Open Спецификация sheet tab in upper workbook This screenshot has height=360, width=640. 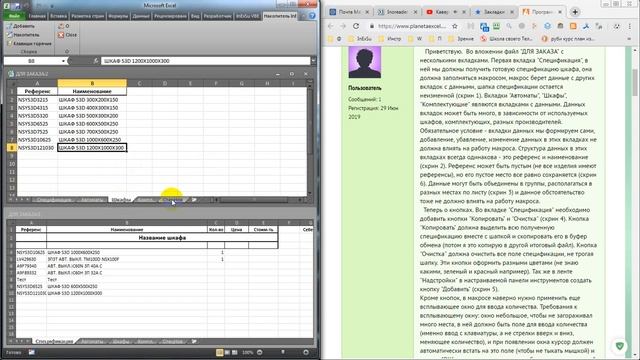(53, 200)
